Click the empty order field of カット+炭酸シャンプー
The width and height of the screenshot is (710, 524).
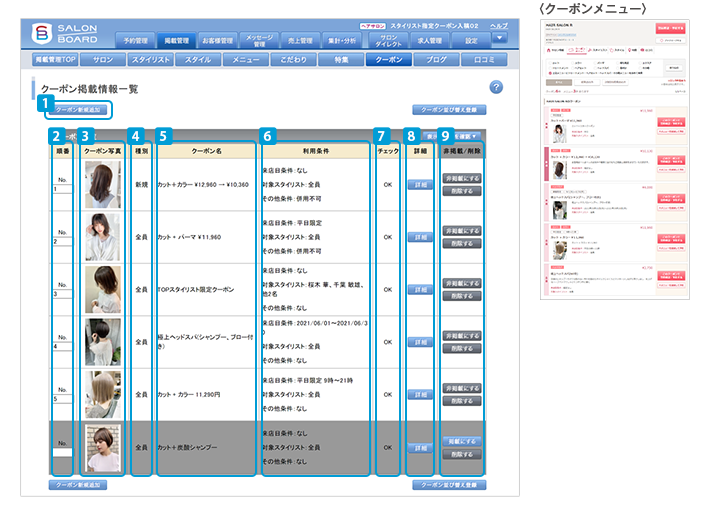[x=62, y=452]
